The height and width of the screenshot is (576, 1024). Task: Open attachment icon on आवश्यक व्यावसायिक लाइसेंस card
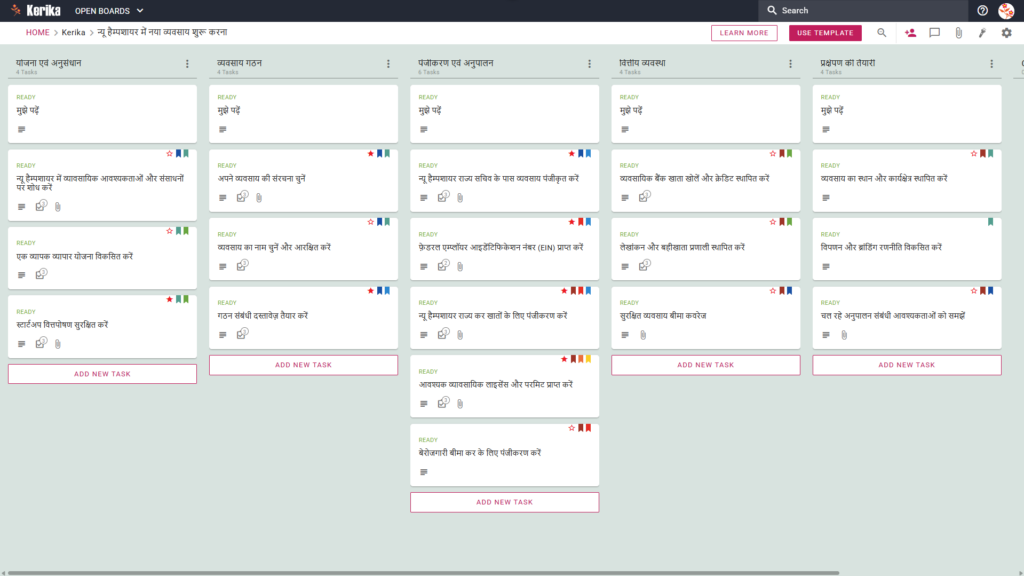(460, 404)
